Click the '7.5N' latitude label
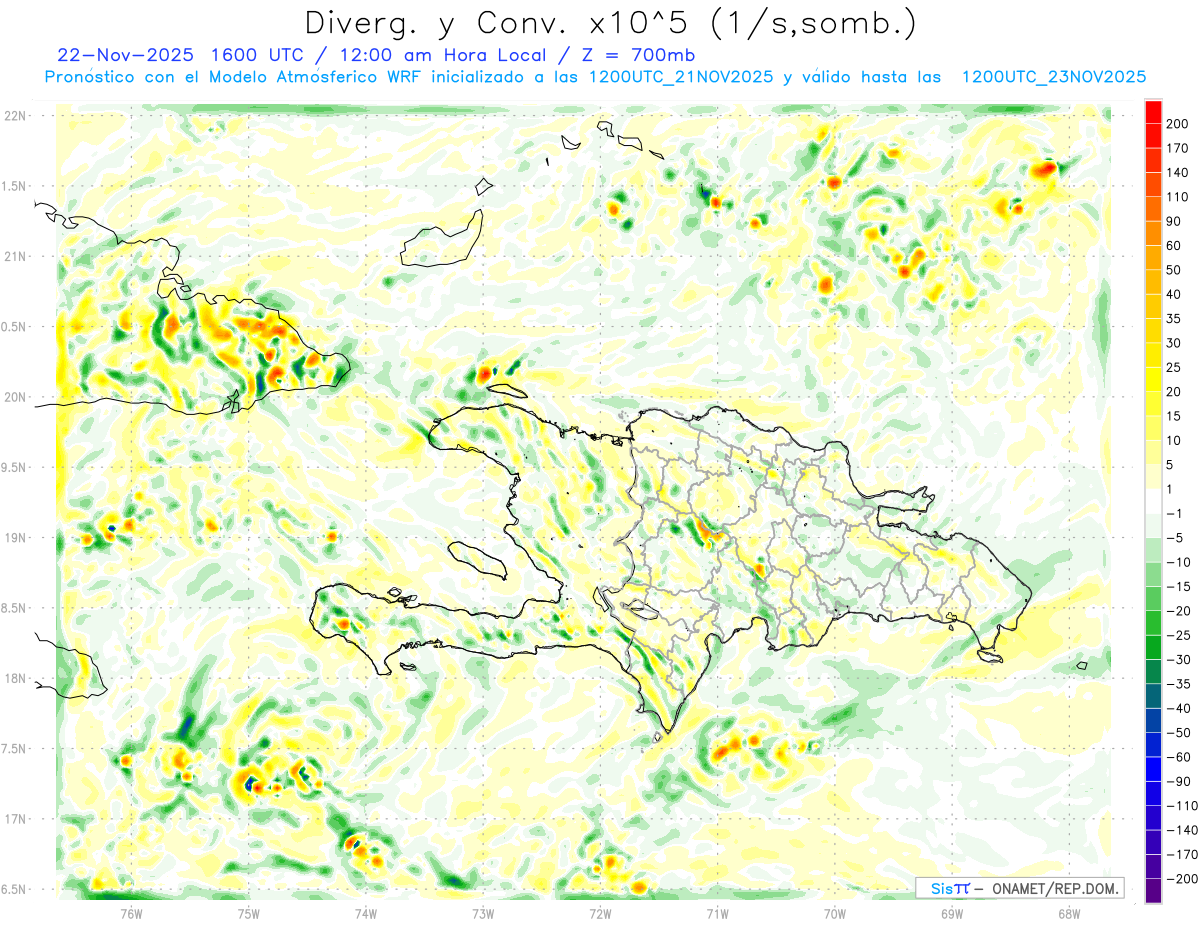Image resolution: width=1200 pixels, height=927 pixels. click(15, 749)
